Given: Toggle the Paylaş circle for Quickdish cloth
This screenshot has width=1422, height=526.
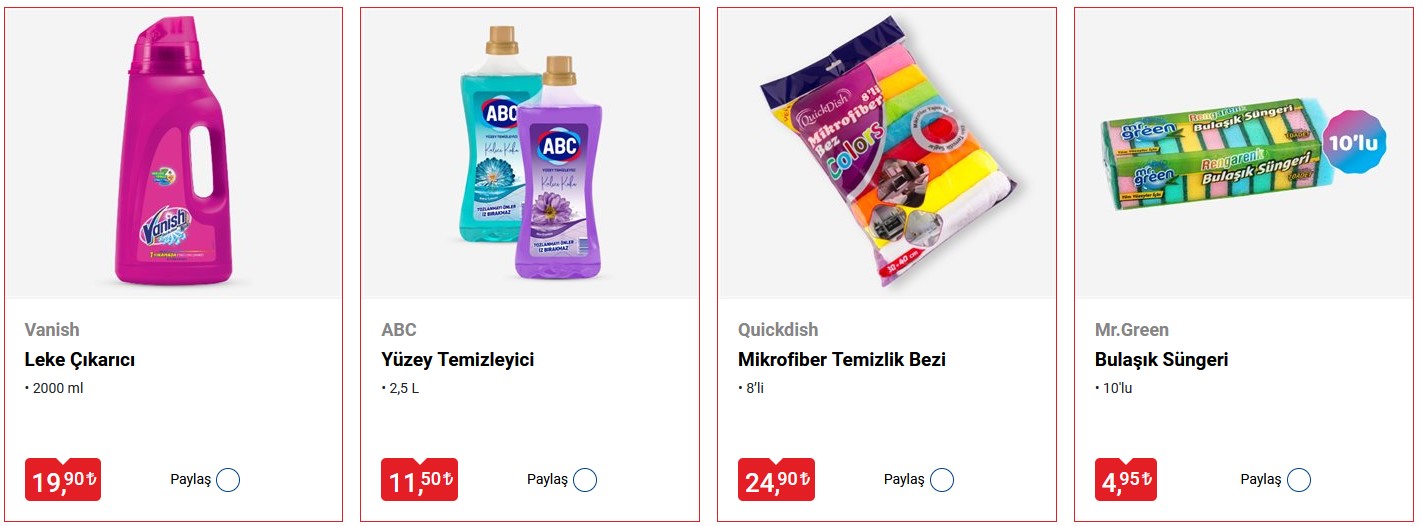Looking at the screenshot, I should (x=942, y=480).
